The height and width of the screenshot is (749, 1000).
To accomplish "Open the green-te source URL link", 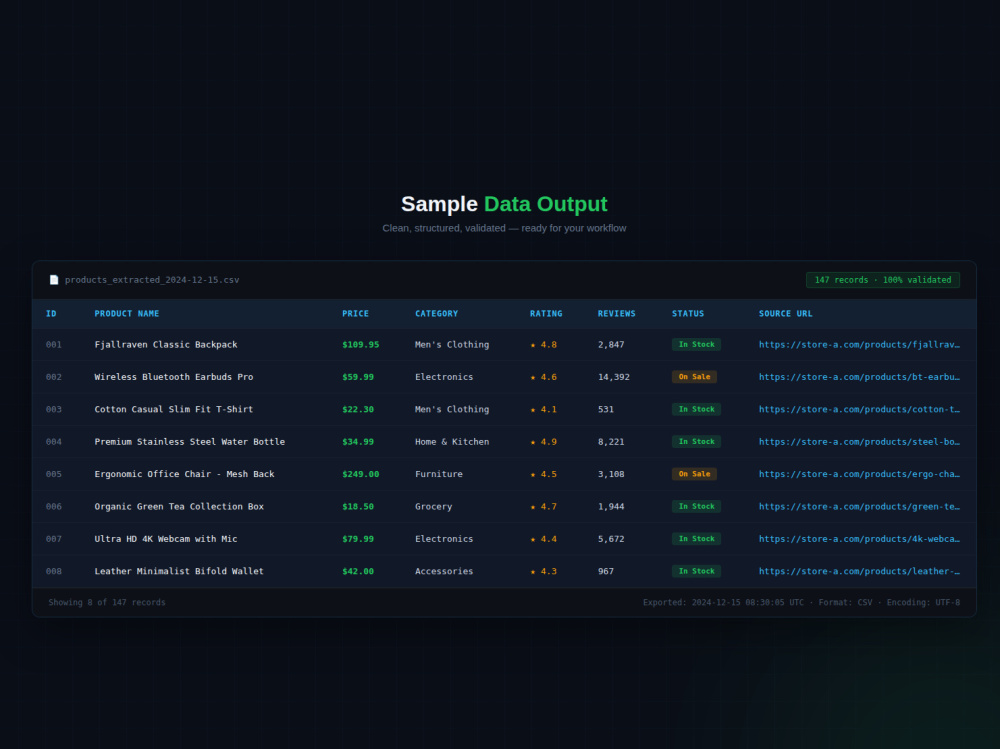I will (859, 507).
